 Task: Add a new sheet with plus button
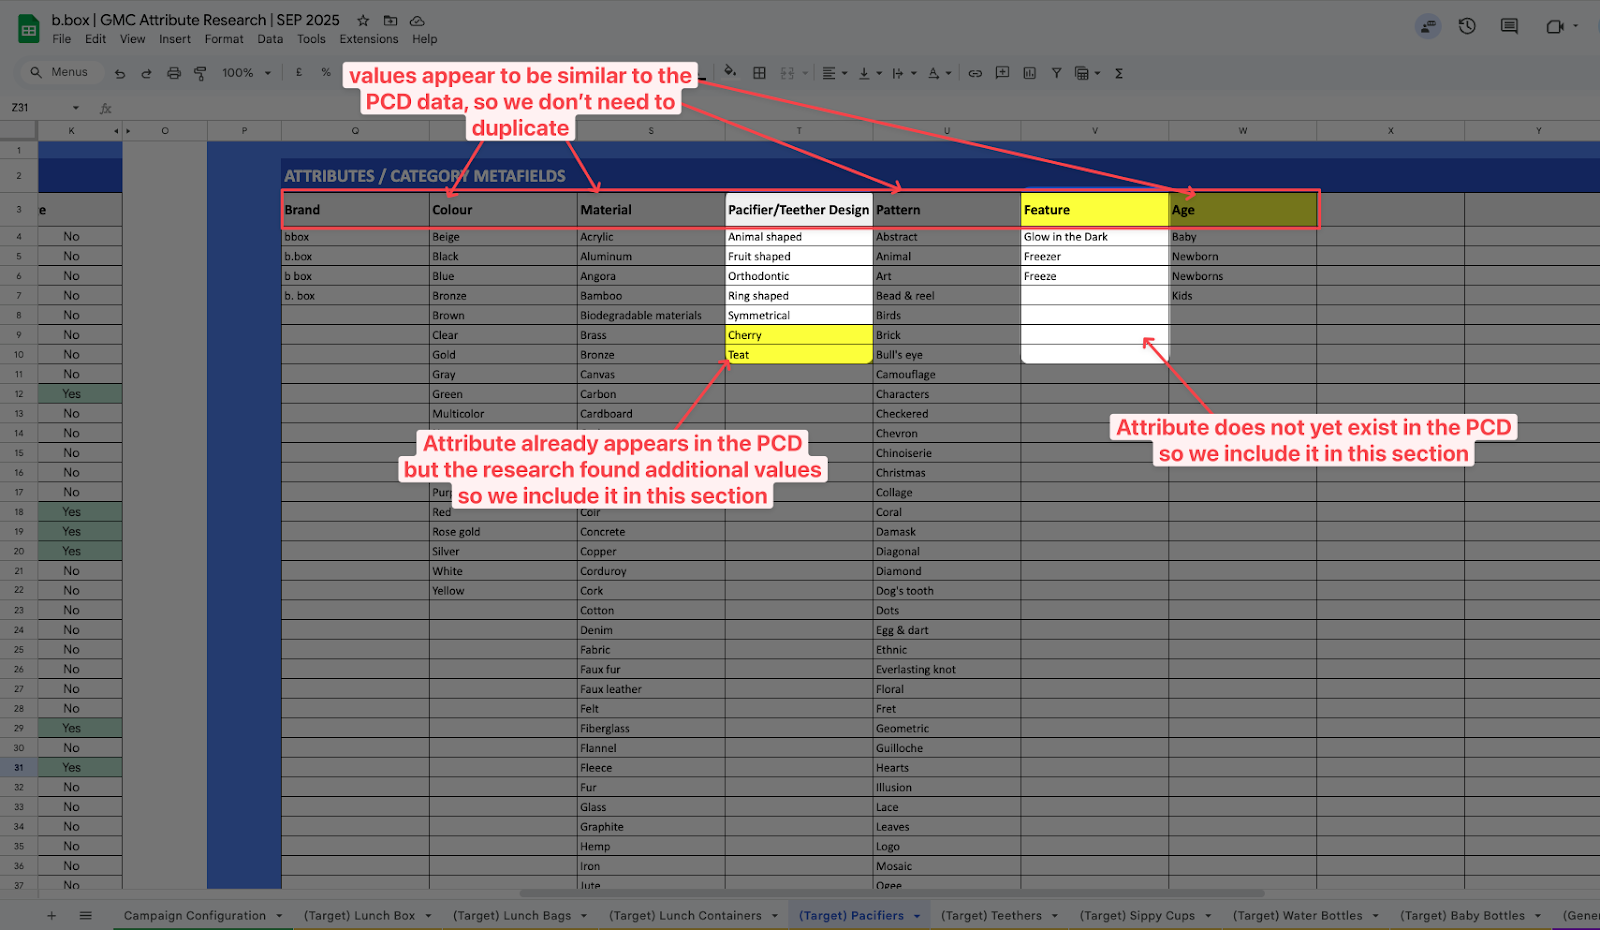[51, 915]
